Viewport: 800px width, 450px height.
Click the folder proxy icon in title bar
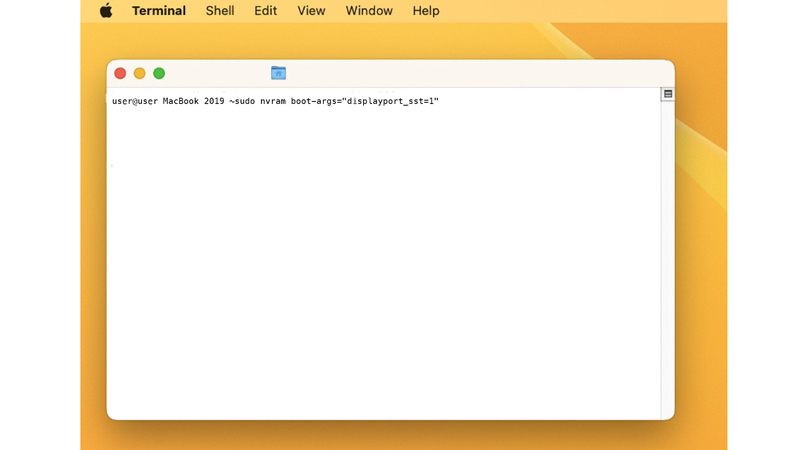coord(279,73)
